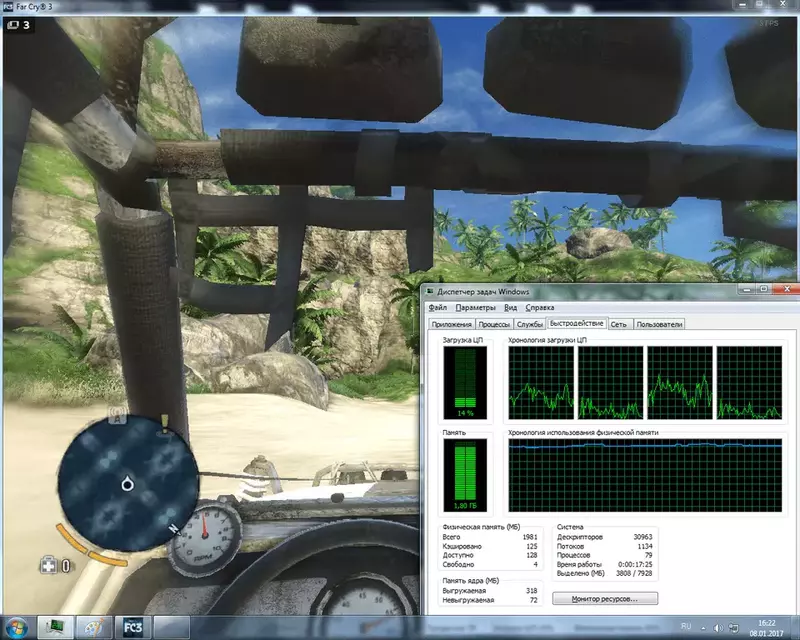Image resolution: width=800 pixels, height=640 pixels.
Task: Click the committed value 3808 / 7928
Action: point(634,573)
